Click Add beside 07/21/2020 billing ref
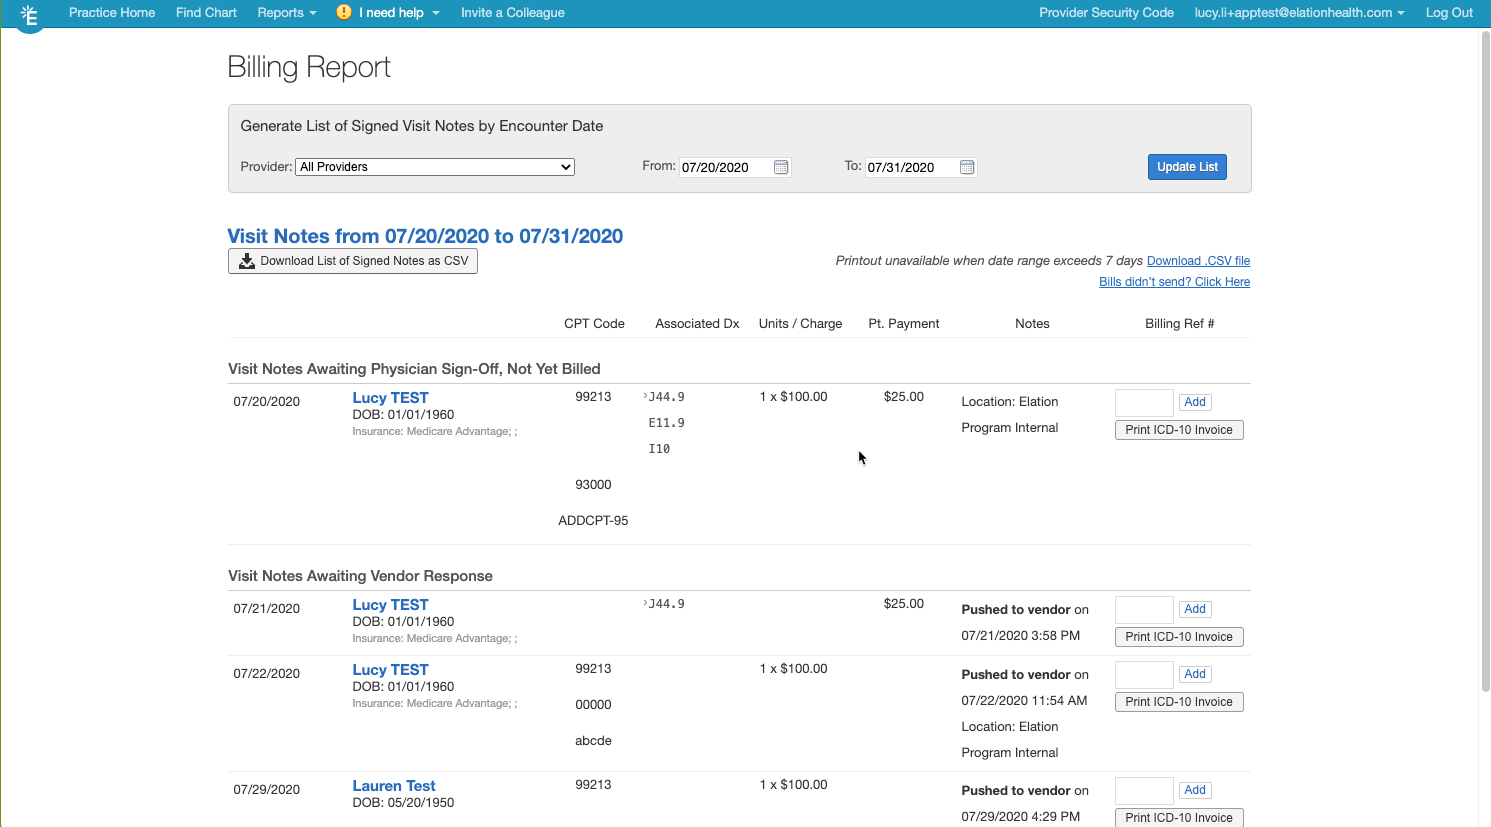 coord(1195,609)
